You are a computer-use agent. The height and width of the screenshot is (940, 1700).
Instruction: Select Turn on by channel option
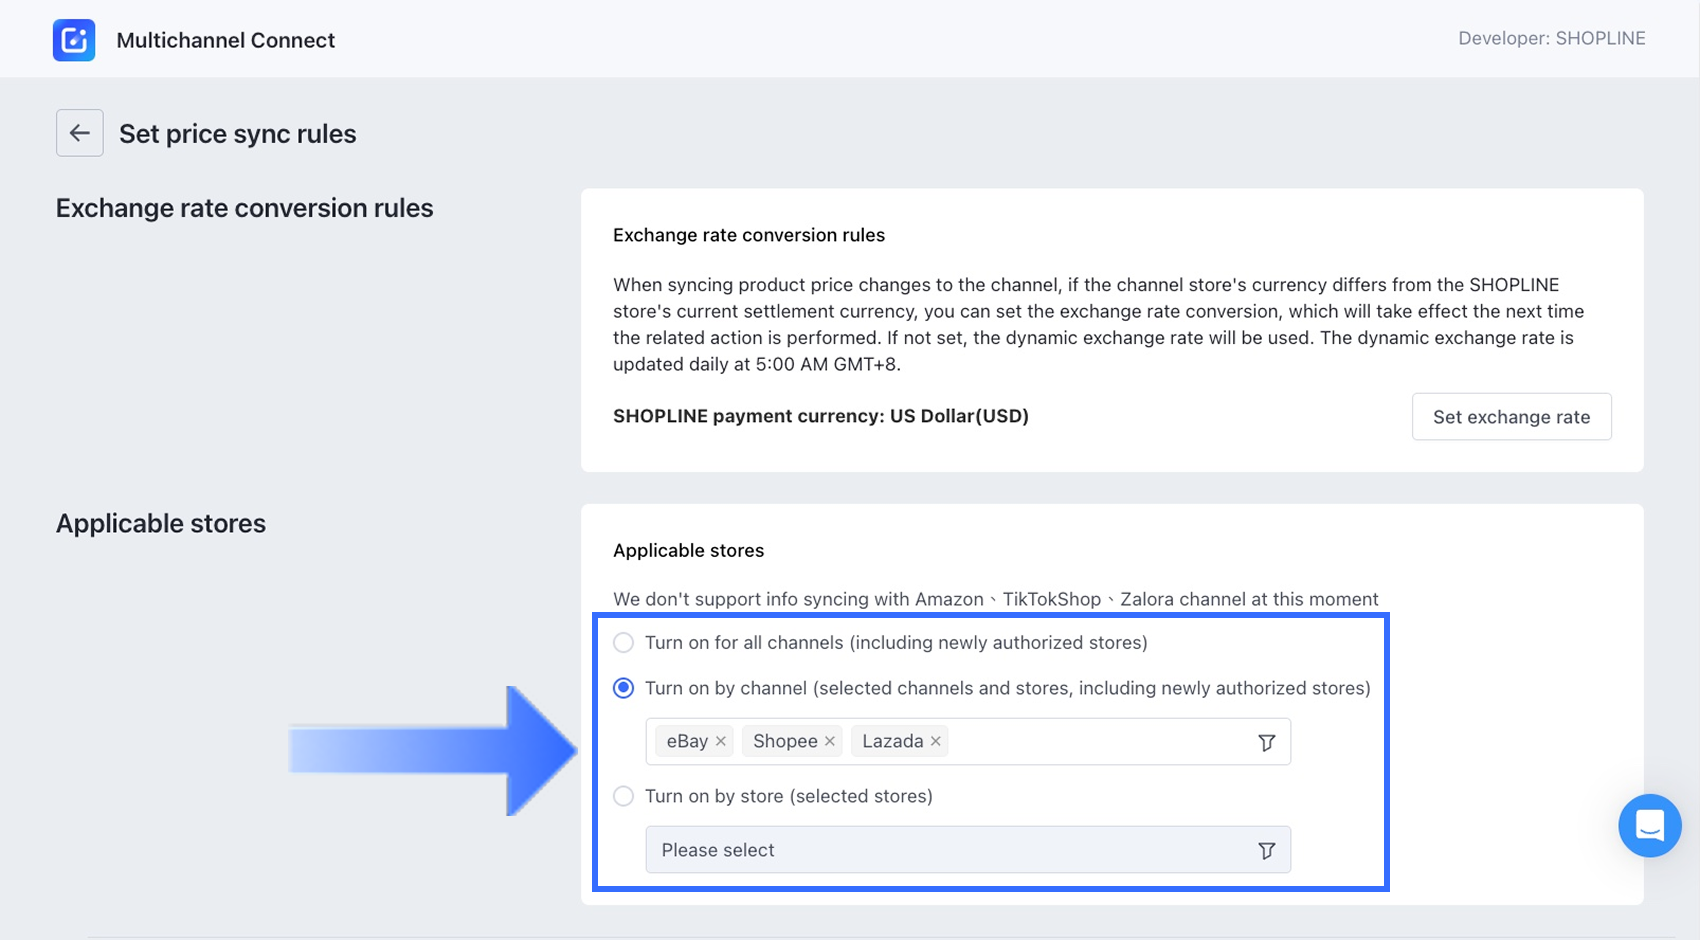pyautogui.click(x=624, y=688)
